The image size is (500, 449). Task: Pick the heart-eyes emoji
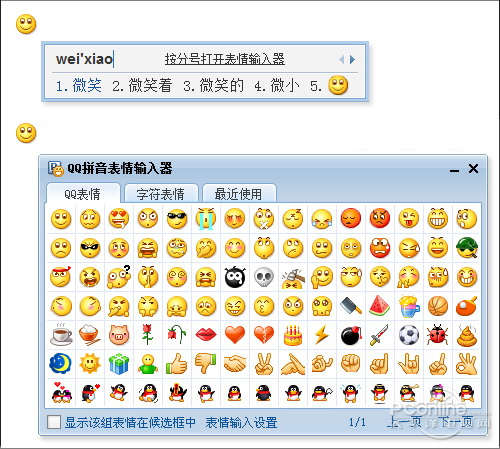[x=119, y=219]
